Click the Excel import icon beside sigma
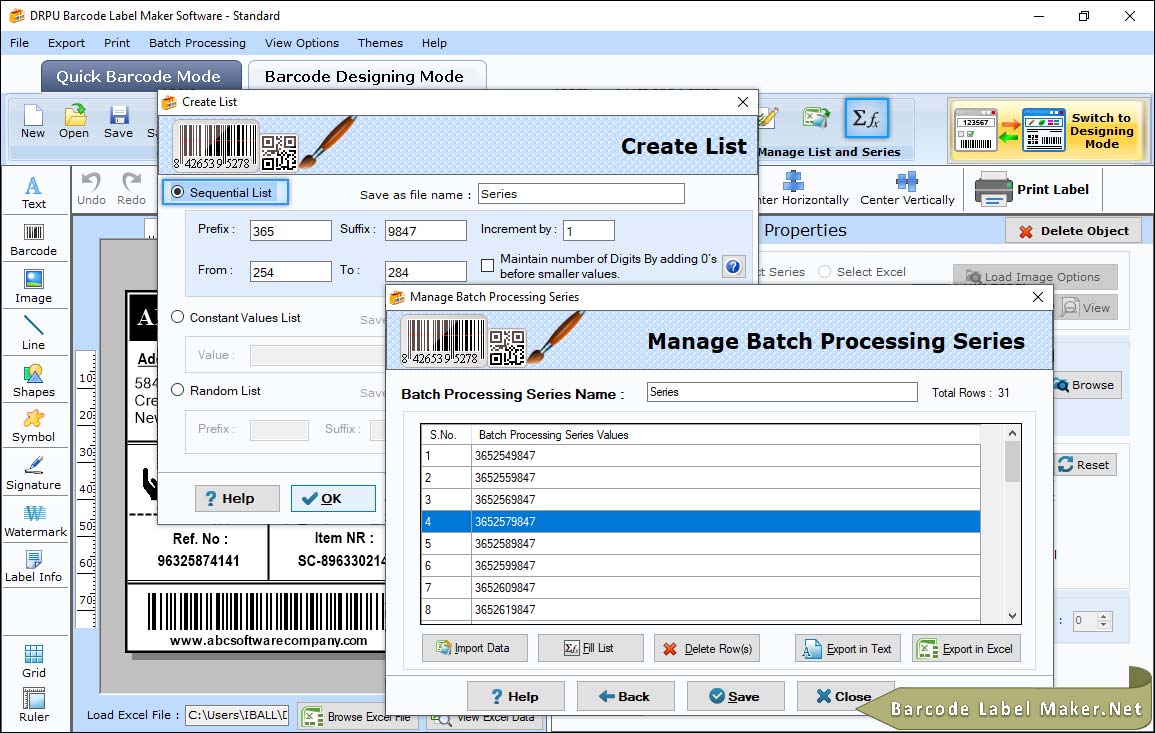Screen dimensions: 1155x733 coord(816,118)
